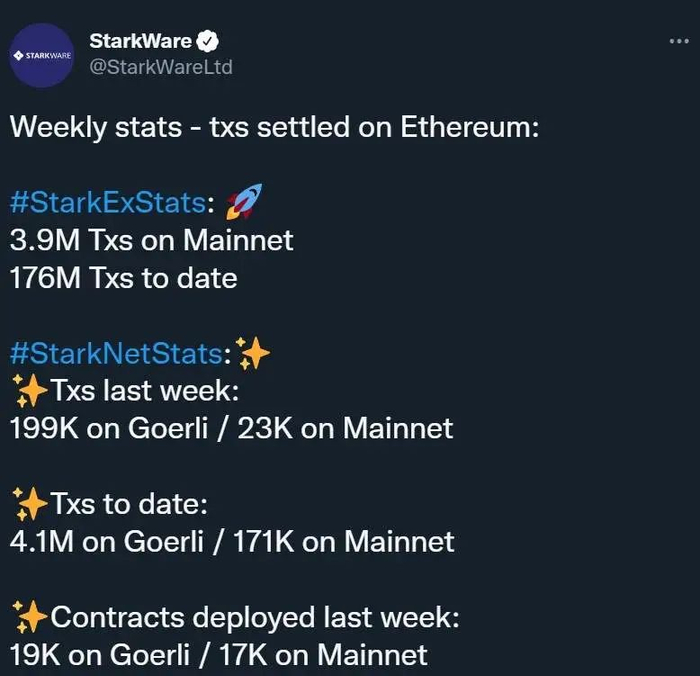Click the "3.9M Txs on Mainnet" line

[x=151, y=241]
